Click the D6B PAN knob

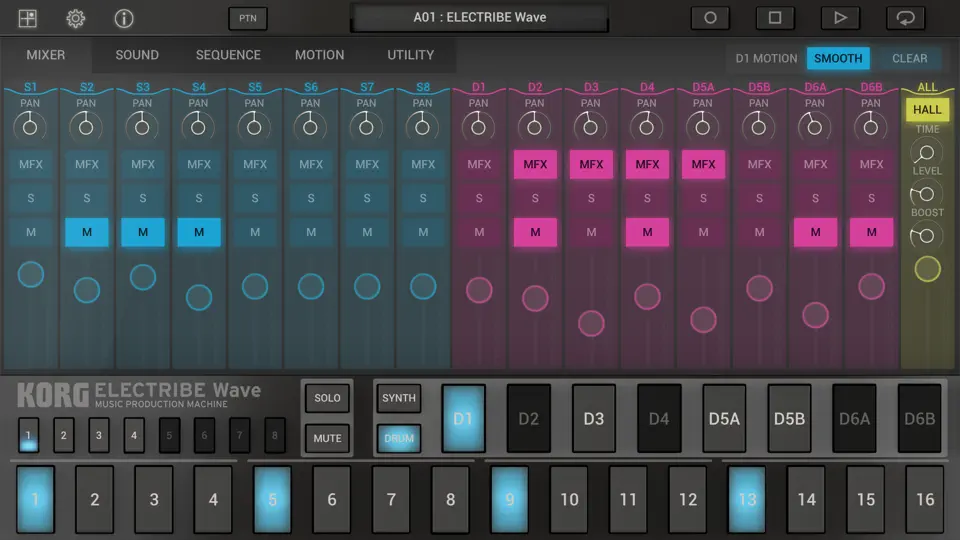871,127
